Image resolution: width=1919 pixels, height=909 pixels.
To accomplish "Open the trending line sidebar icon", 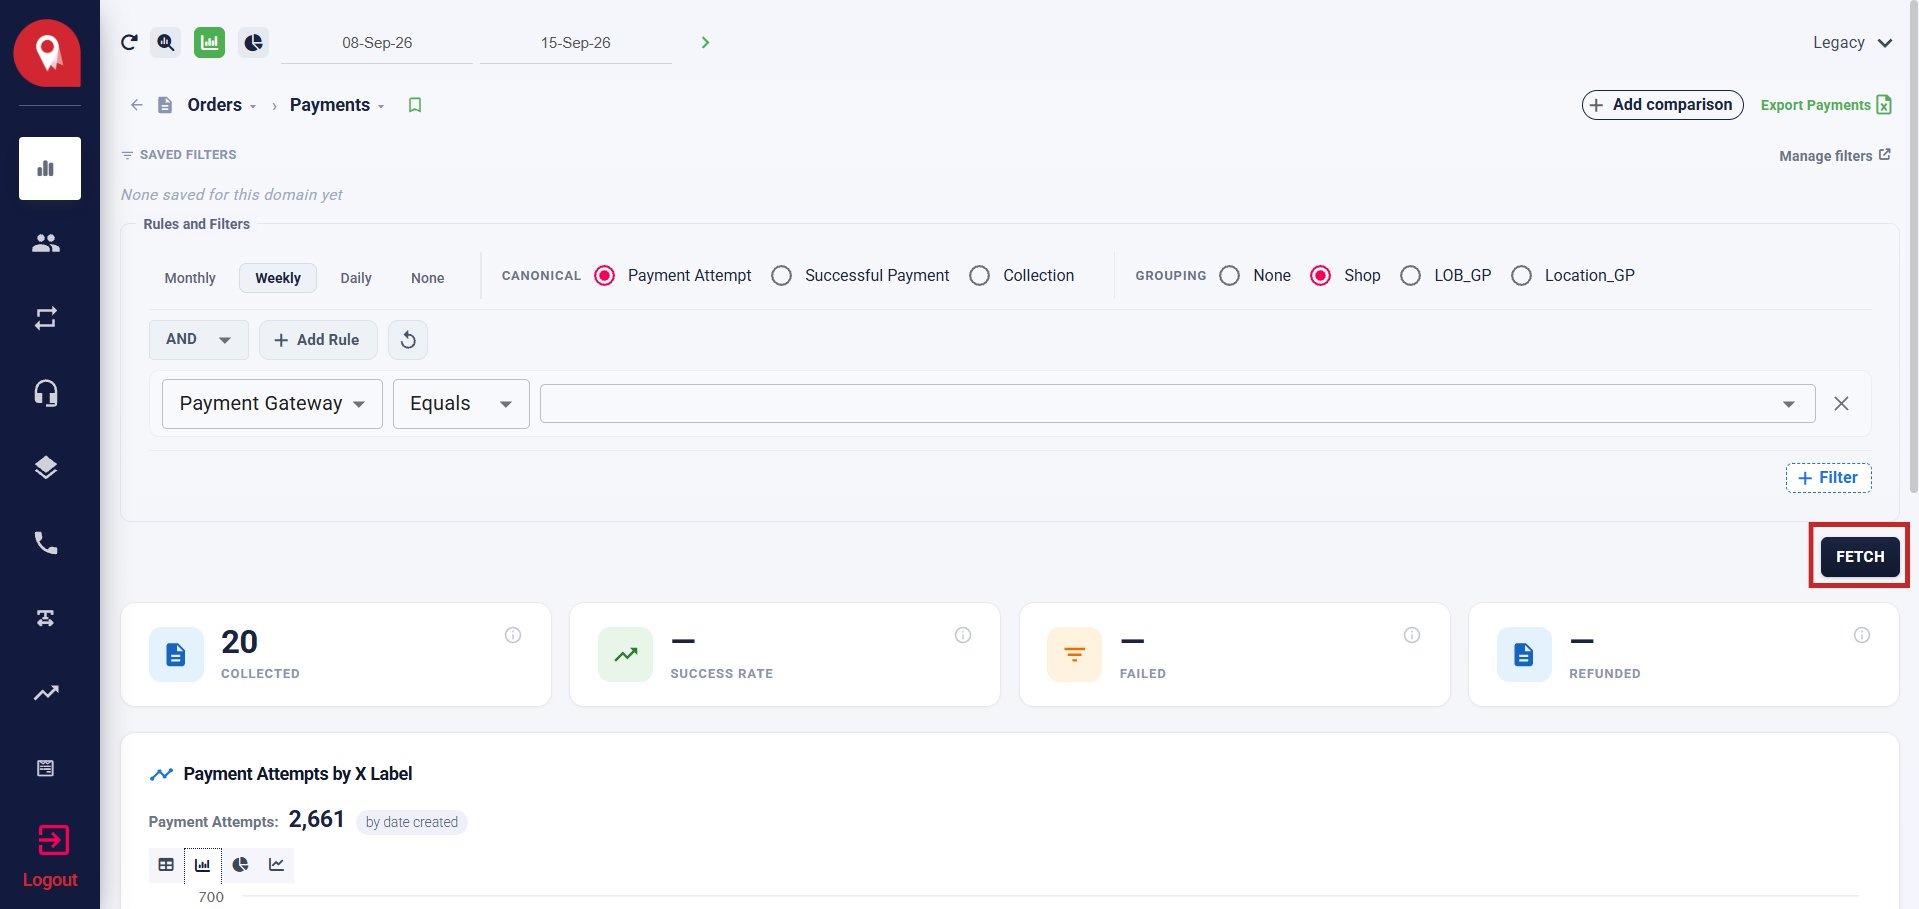I will pos(46,693).
